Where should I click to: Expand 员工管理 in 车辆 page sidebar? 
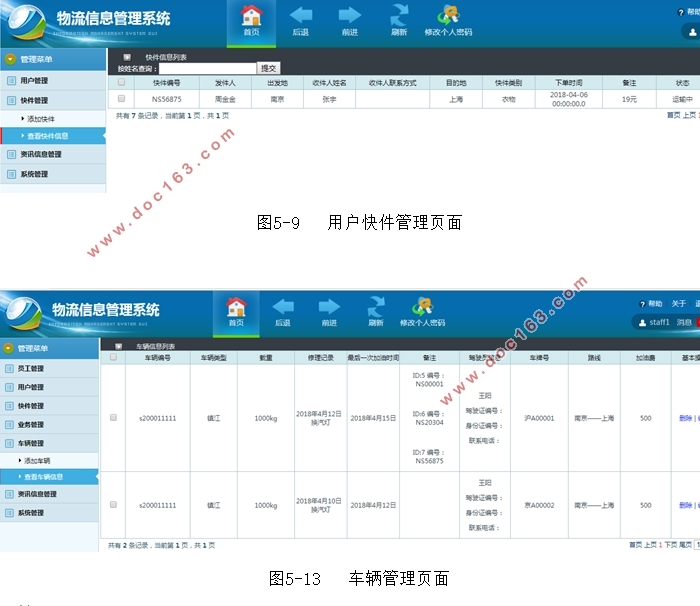coord(49,368)
